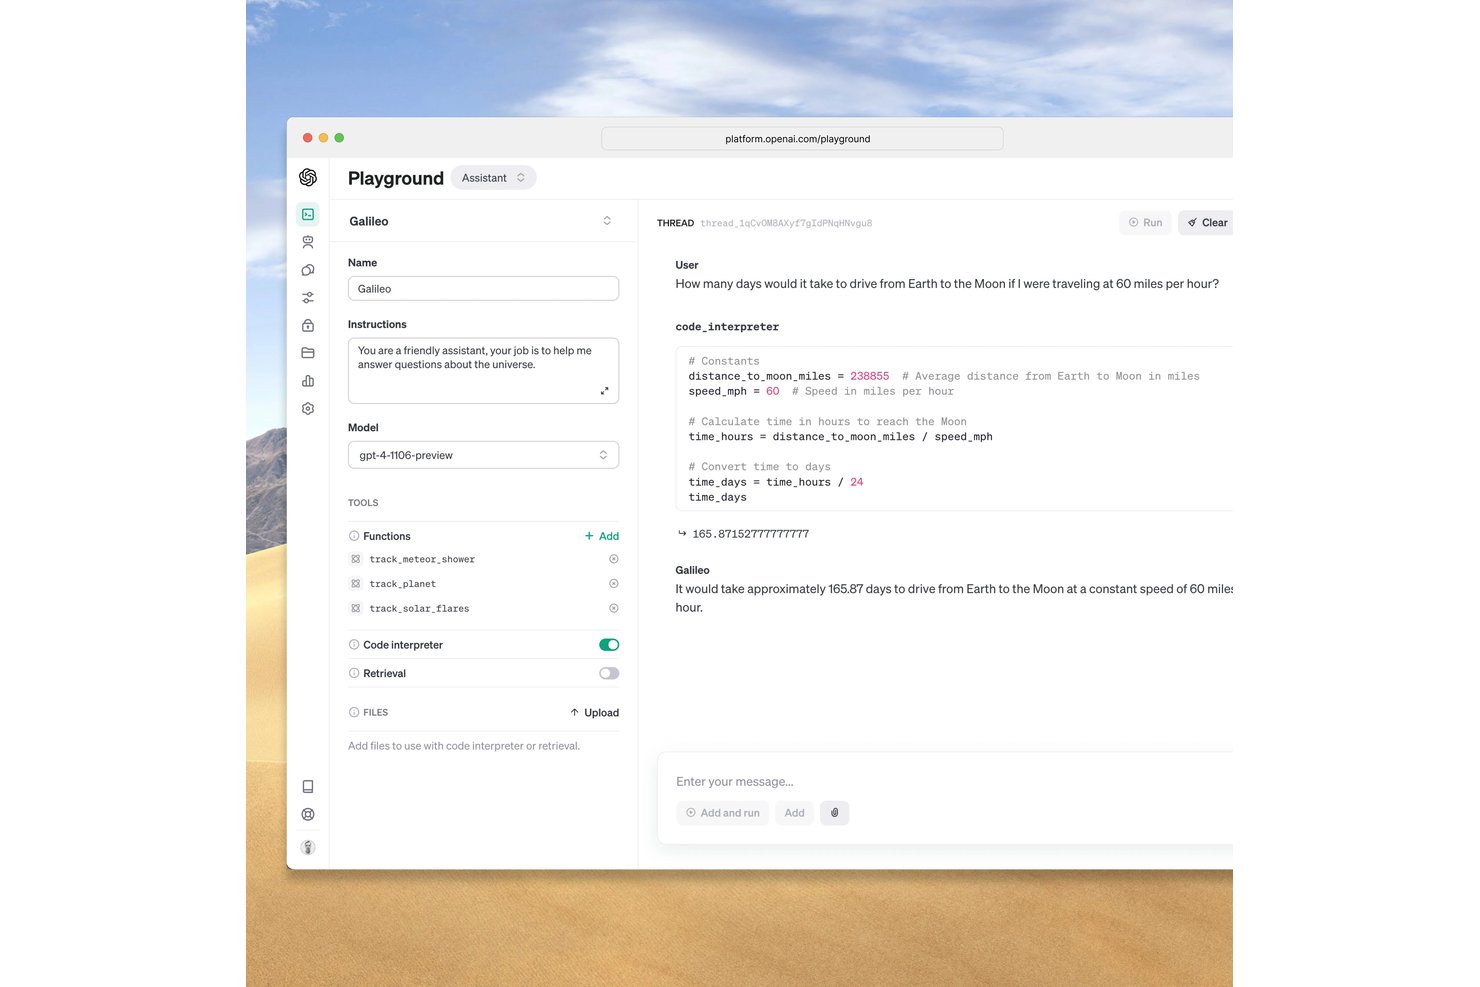Click the code_interpreter label
Screen dimensions: 1480x987
(727, 327)
